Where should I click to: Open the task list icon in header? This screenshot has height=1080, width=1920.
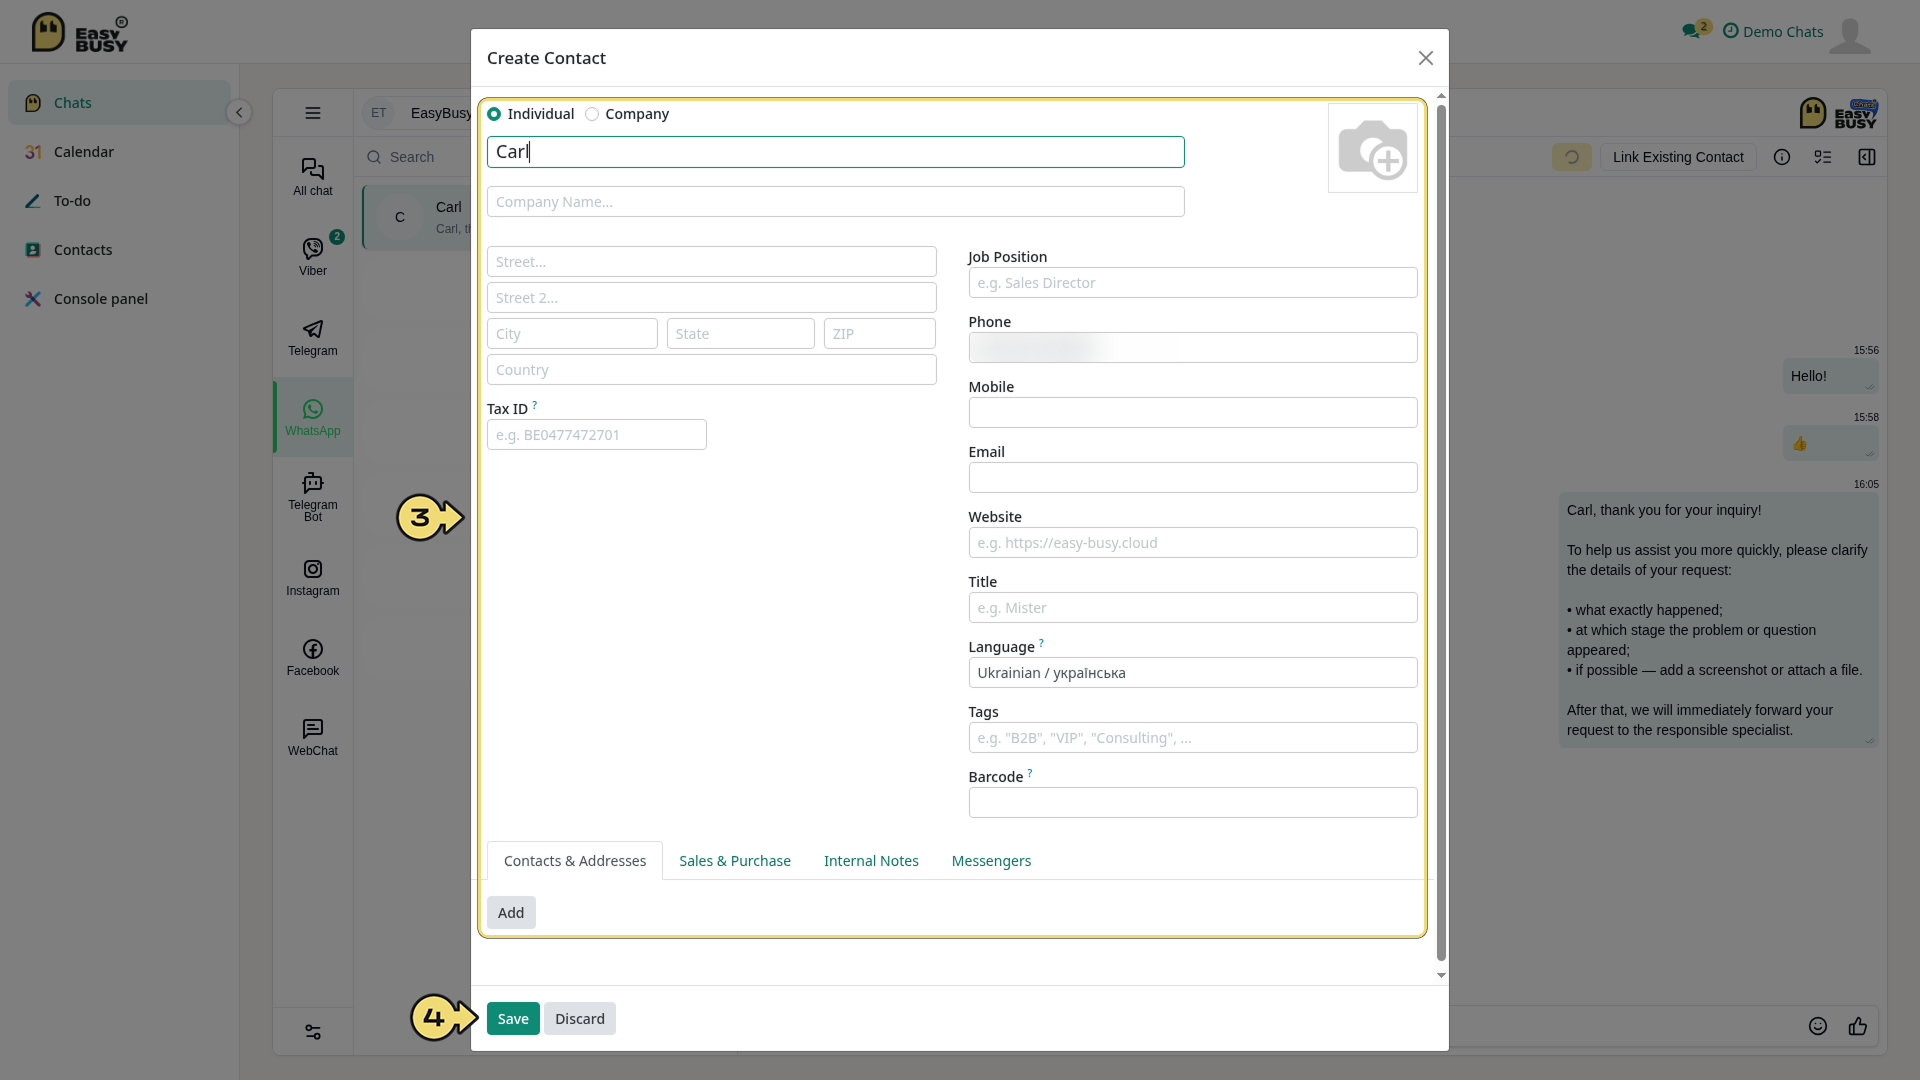pyautogui.click(x=1823, y=157)
